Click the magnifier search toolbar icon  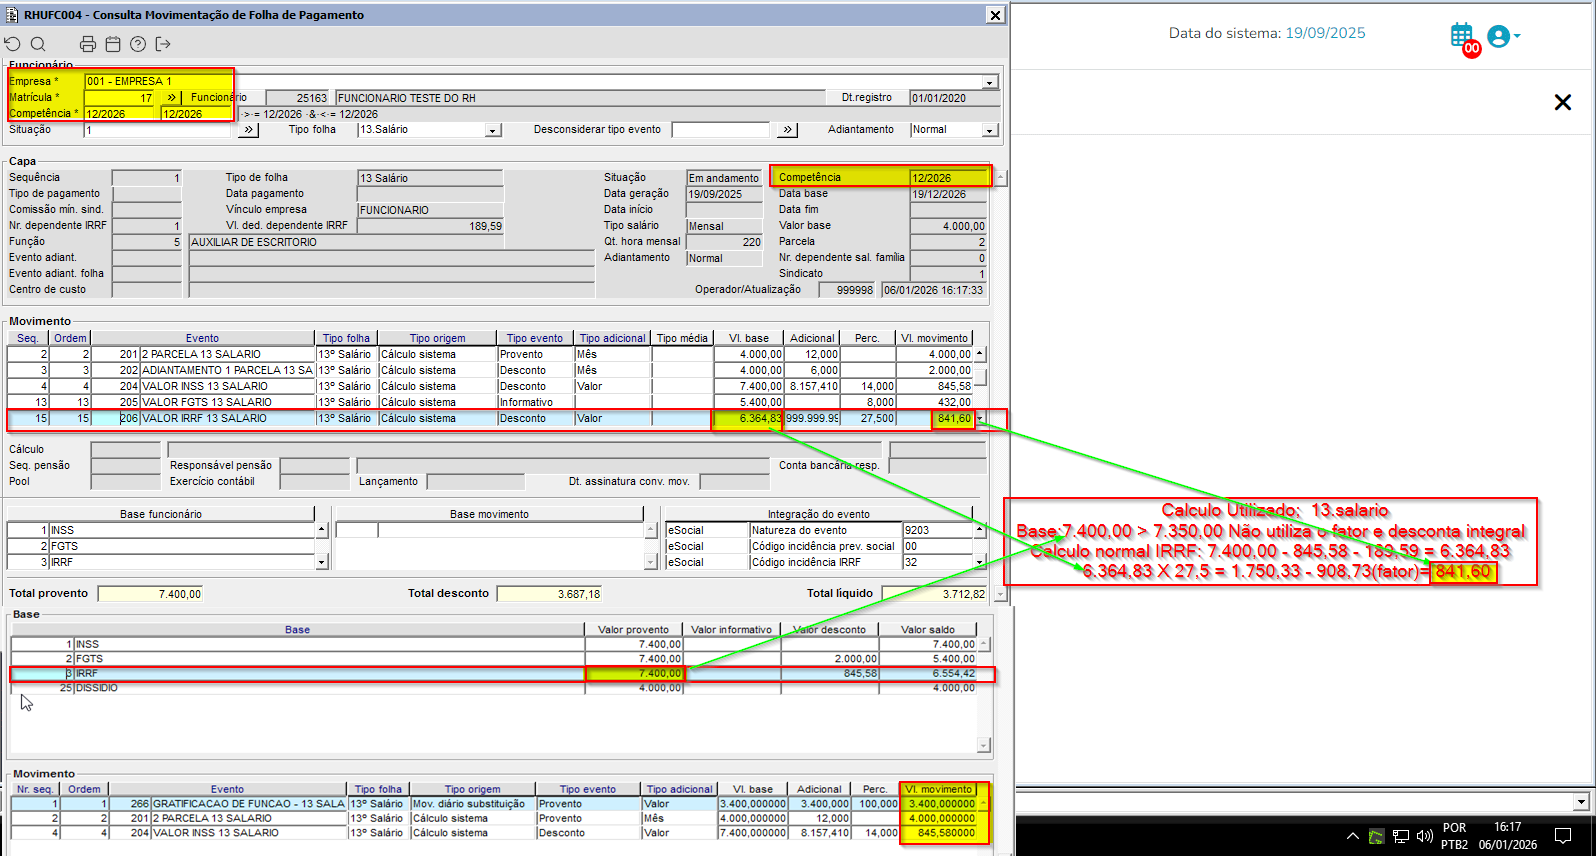38,44
